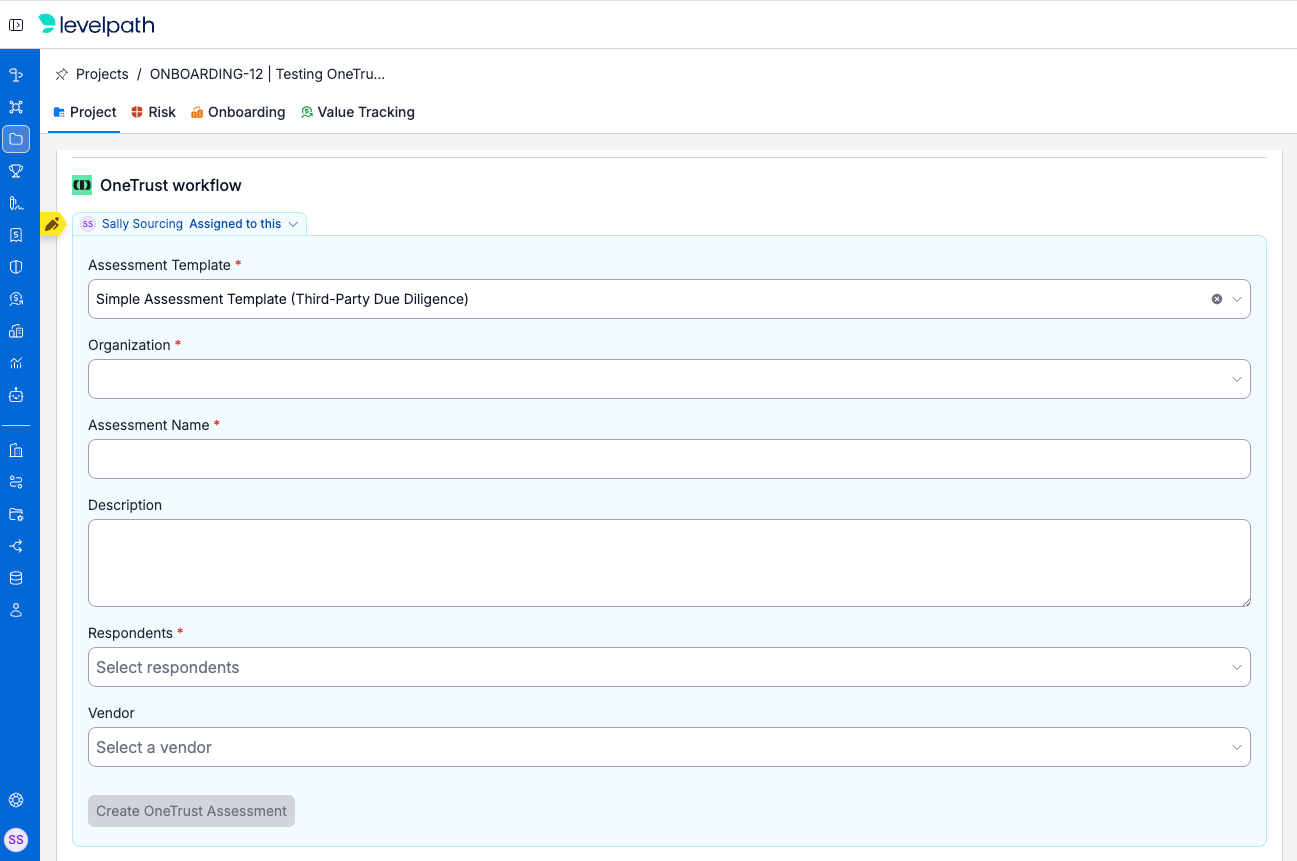Open the lifebuoy help icon in the sidebar
The image size is (1297, 861).
click(16, 800)
